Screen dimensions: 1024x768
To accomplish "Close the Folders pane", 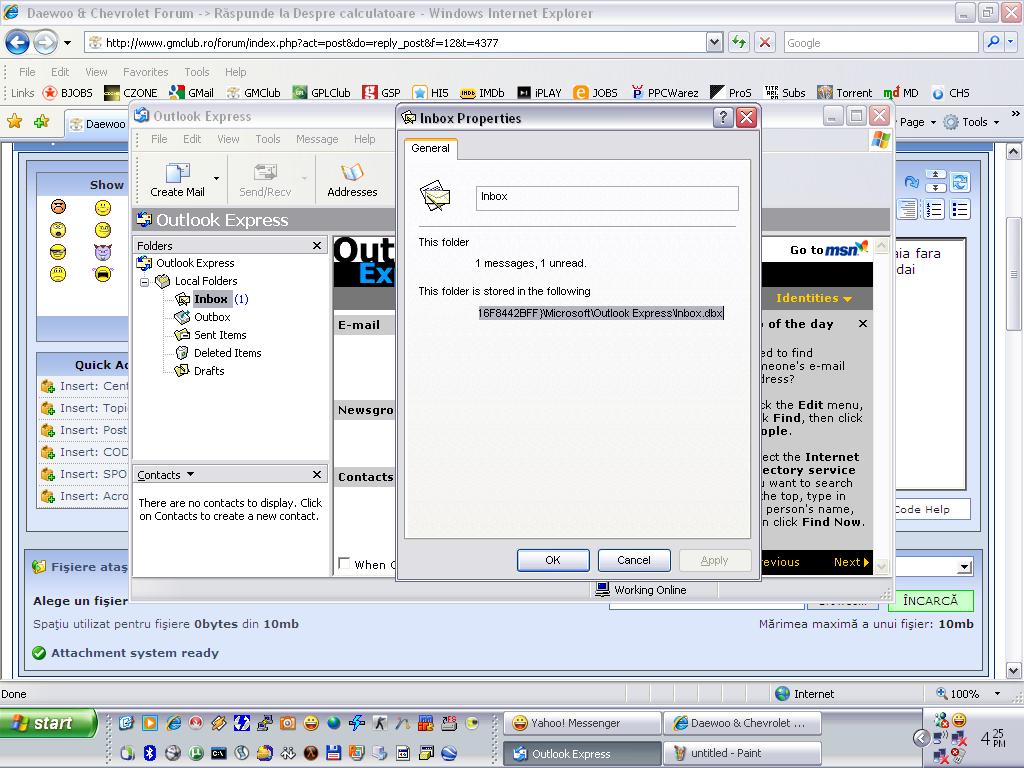I will (317, 246).
